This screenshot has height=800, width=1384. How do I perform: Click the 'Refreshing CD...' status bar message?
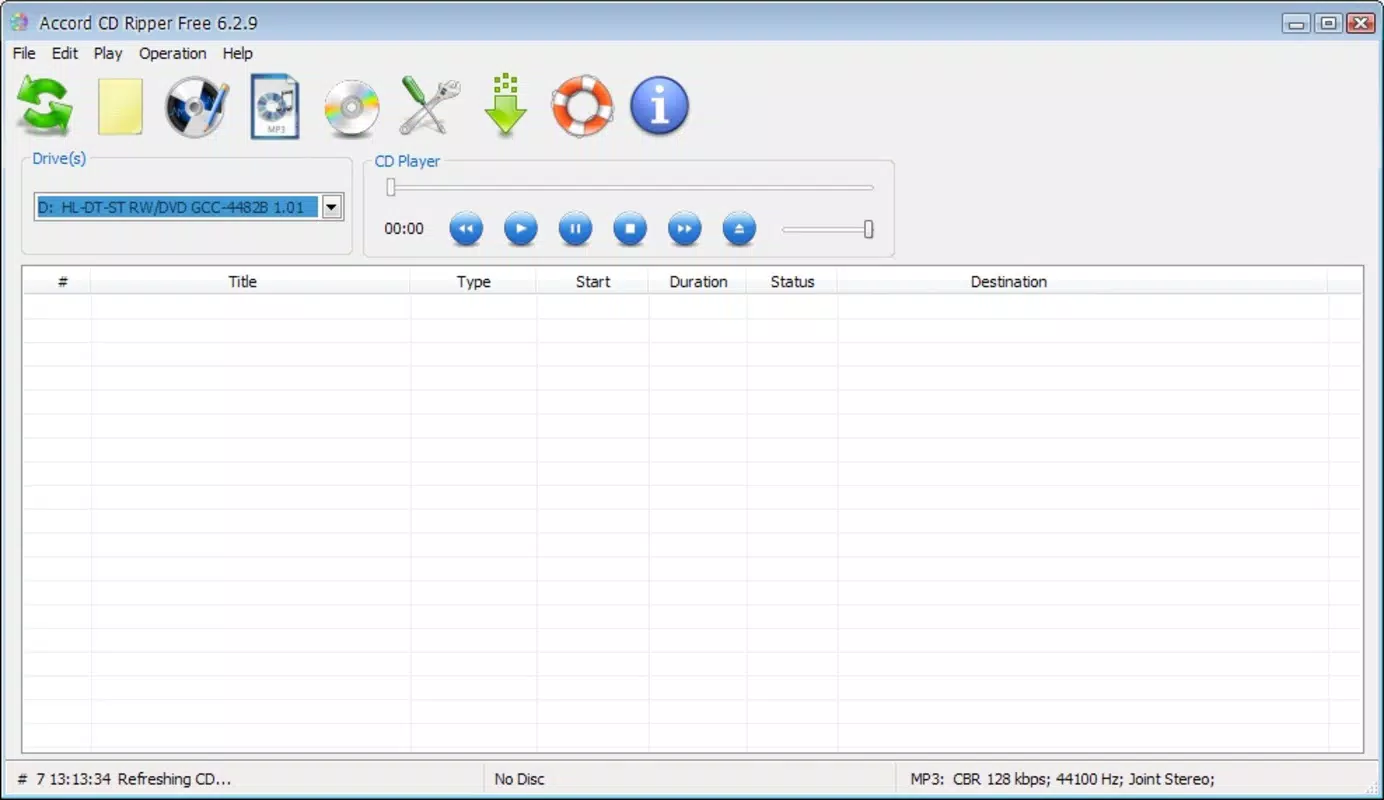(x=174, y=779)
